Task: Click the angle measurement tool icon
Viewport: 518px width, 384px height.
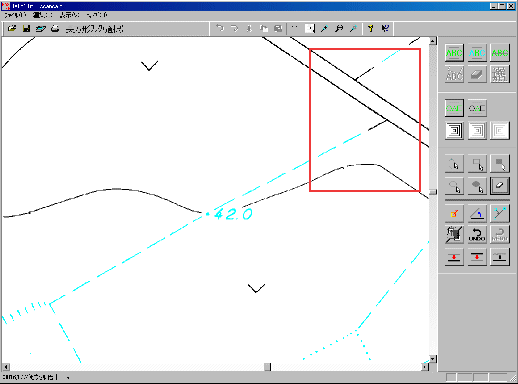Action: 477,213
